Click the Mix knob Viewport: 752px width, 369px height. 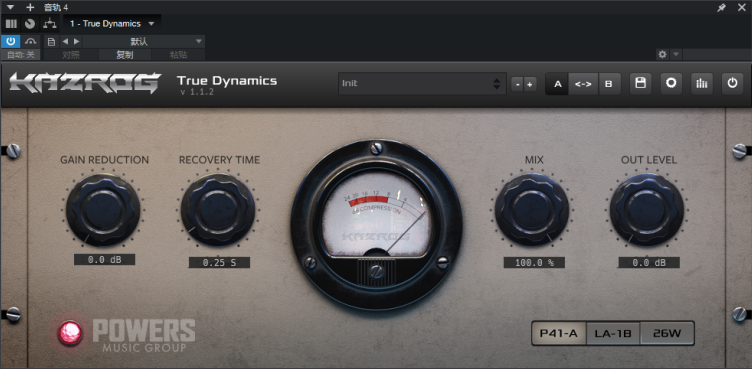point(532,210)
